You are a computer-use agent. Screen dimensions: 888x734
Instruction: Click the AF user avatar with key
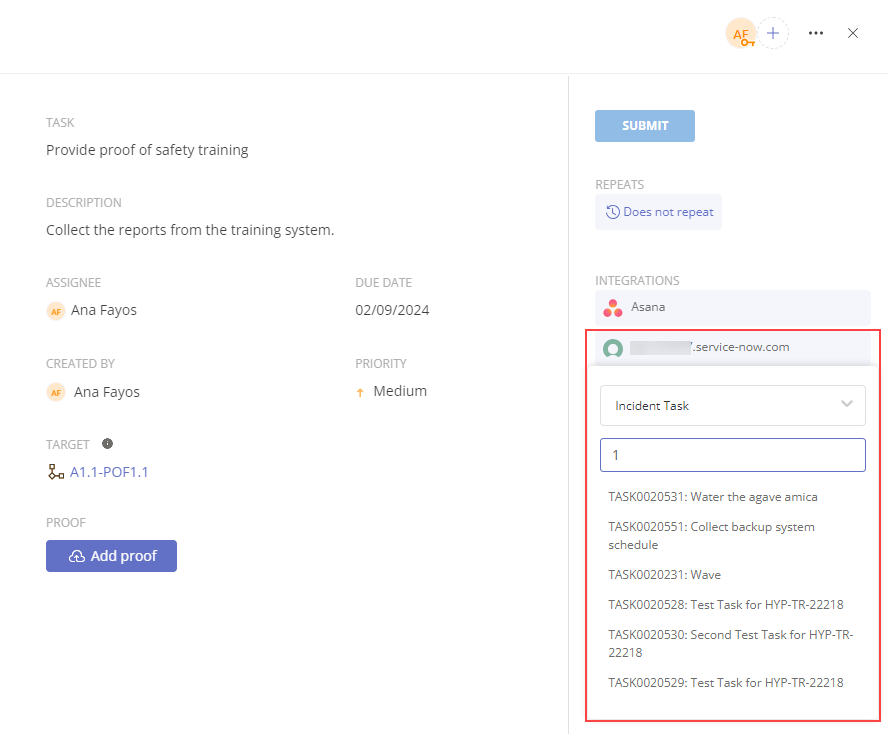point(741,33)
